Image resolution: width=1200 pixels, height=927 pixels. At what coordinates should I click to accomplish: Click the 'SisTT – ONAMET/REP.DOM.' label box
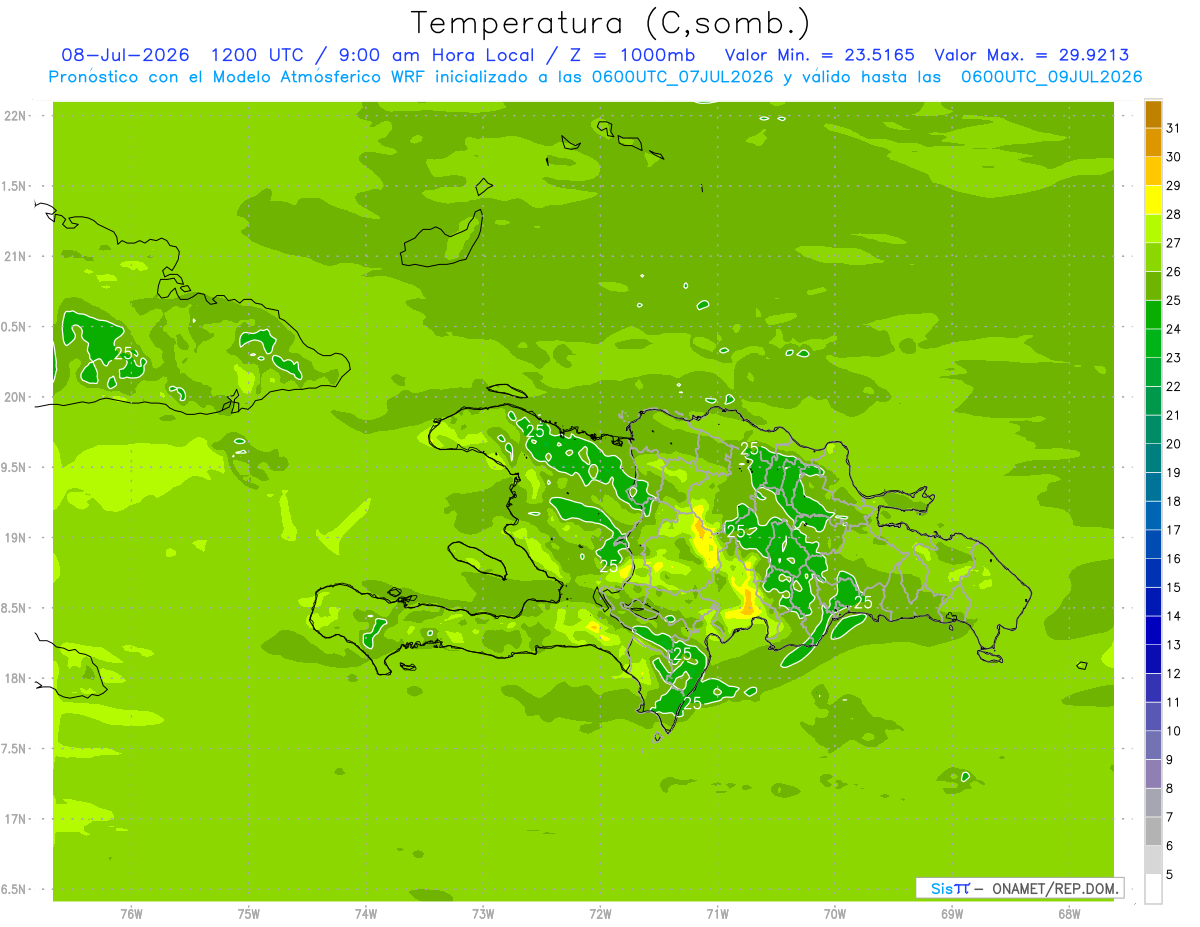pos(1019,888)
